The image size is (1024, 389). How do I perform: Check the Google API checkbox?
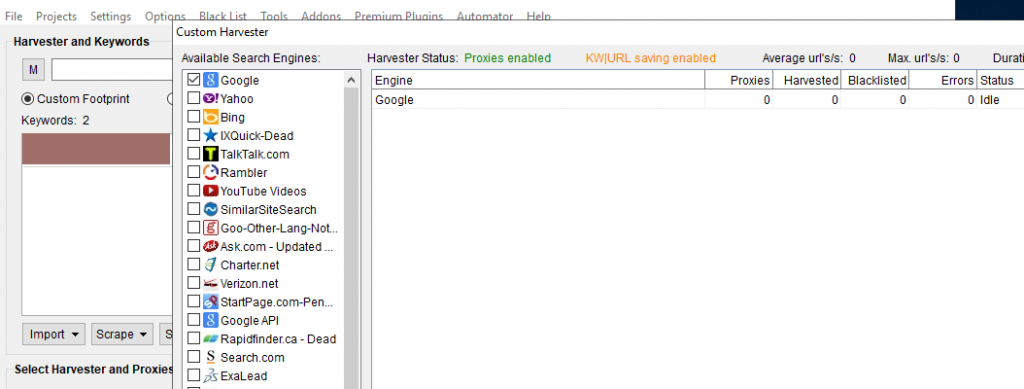click(193, 320)
